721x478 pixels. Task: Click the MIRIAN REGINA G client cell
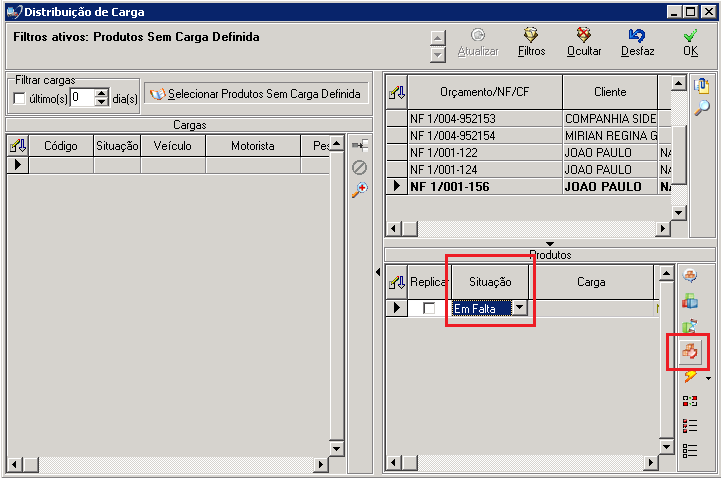[x=610, y=136]
